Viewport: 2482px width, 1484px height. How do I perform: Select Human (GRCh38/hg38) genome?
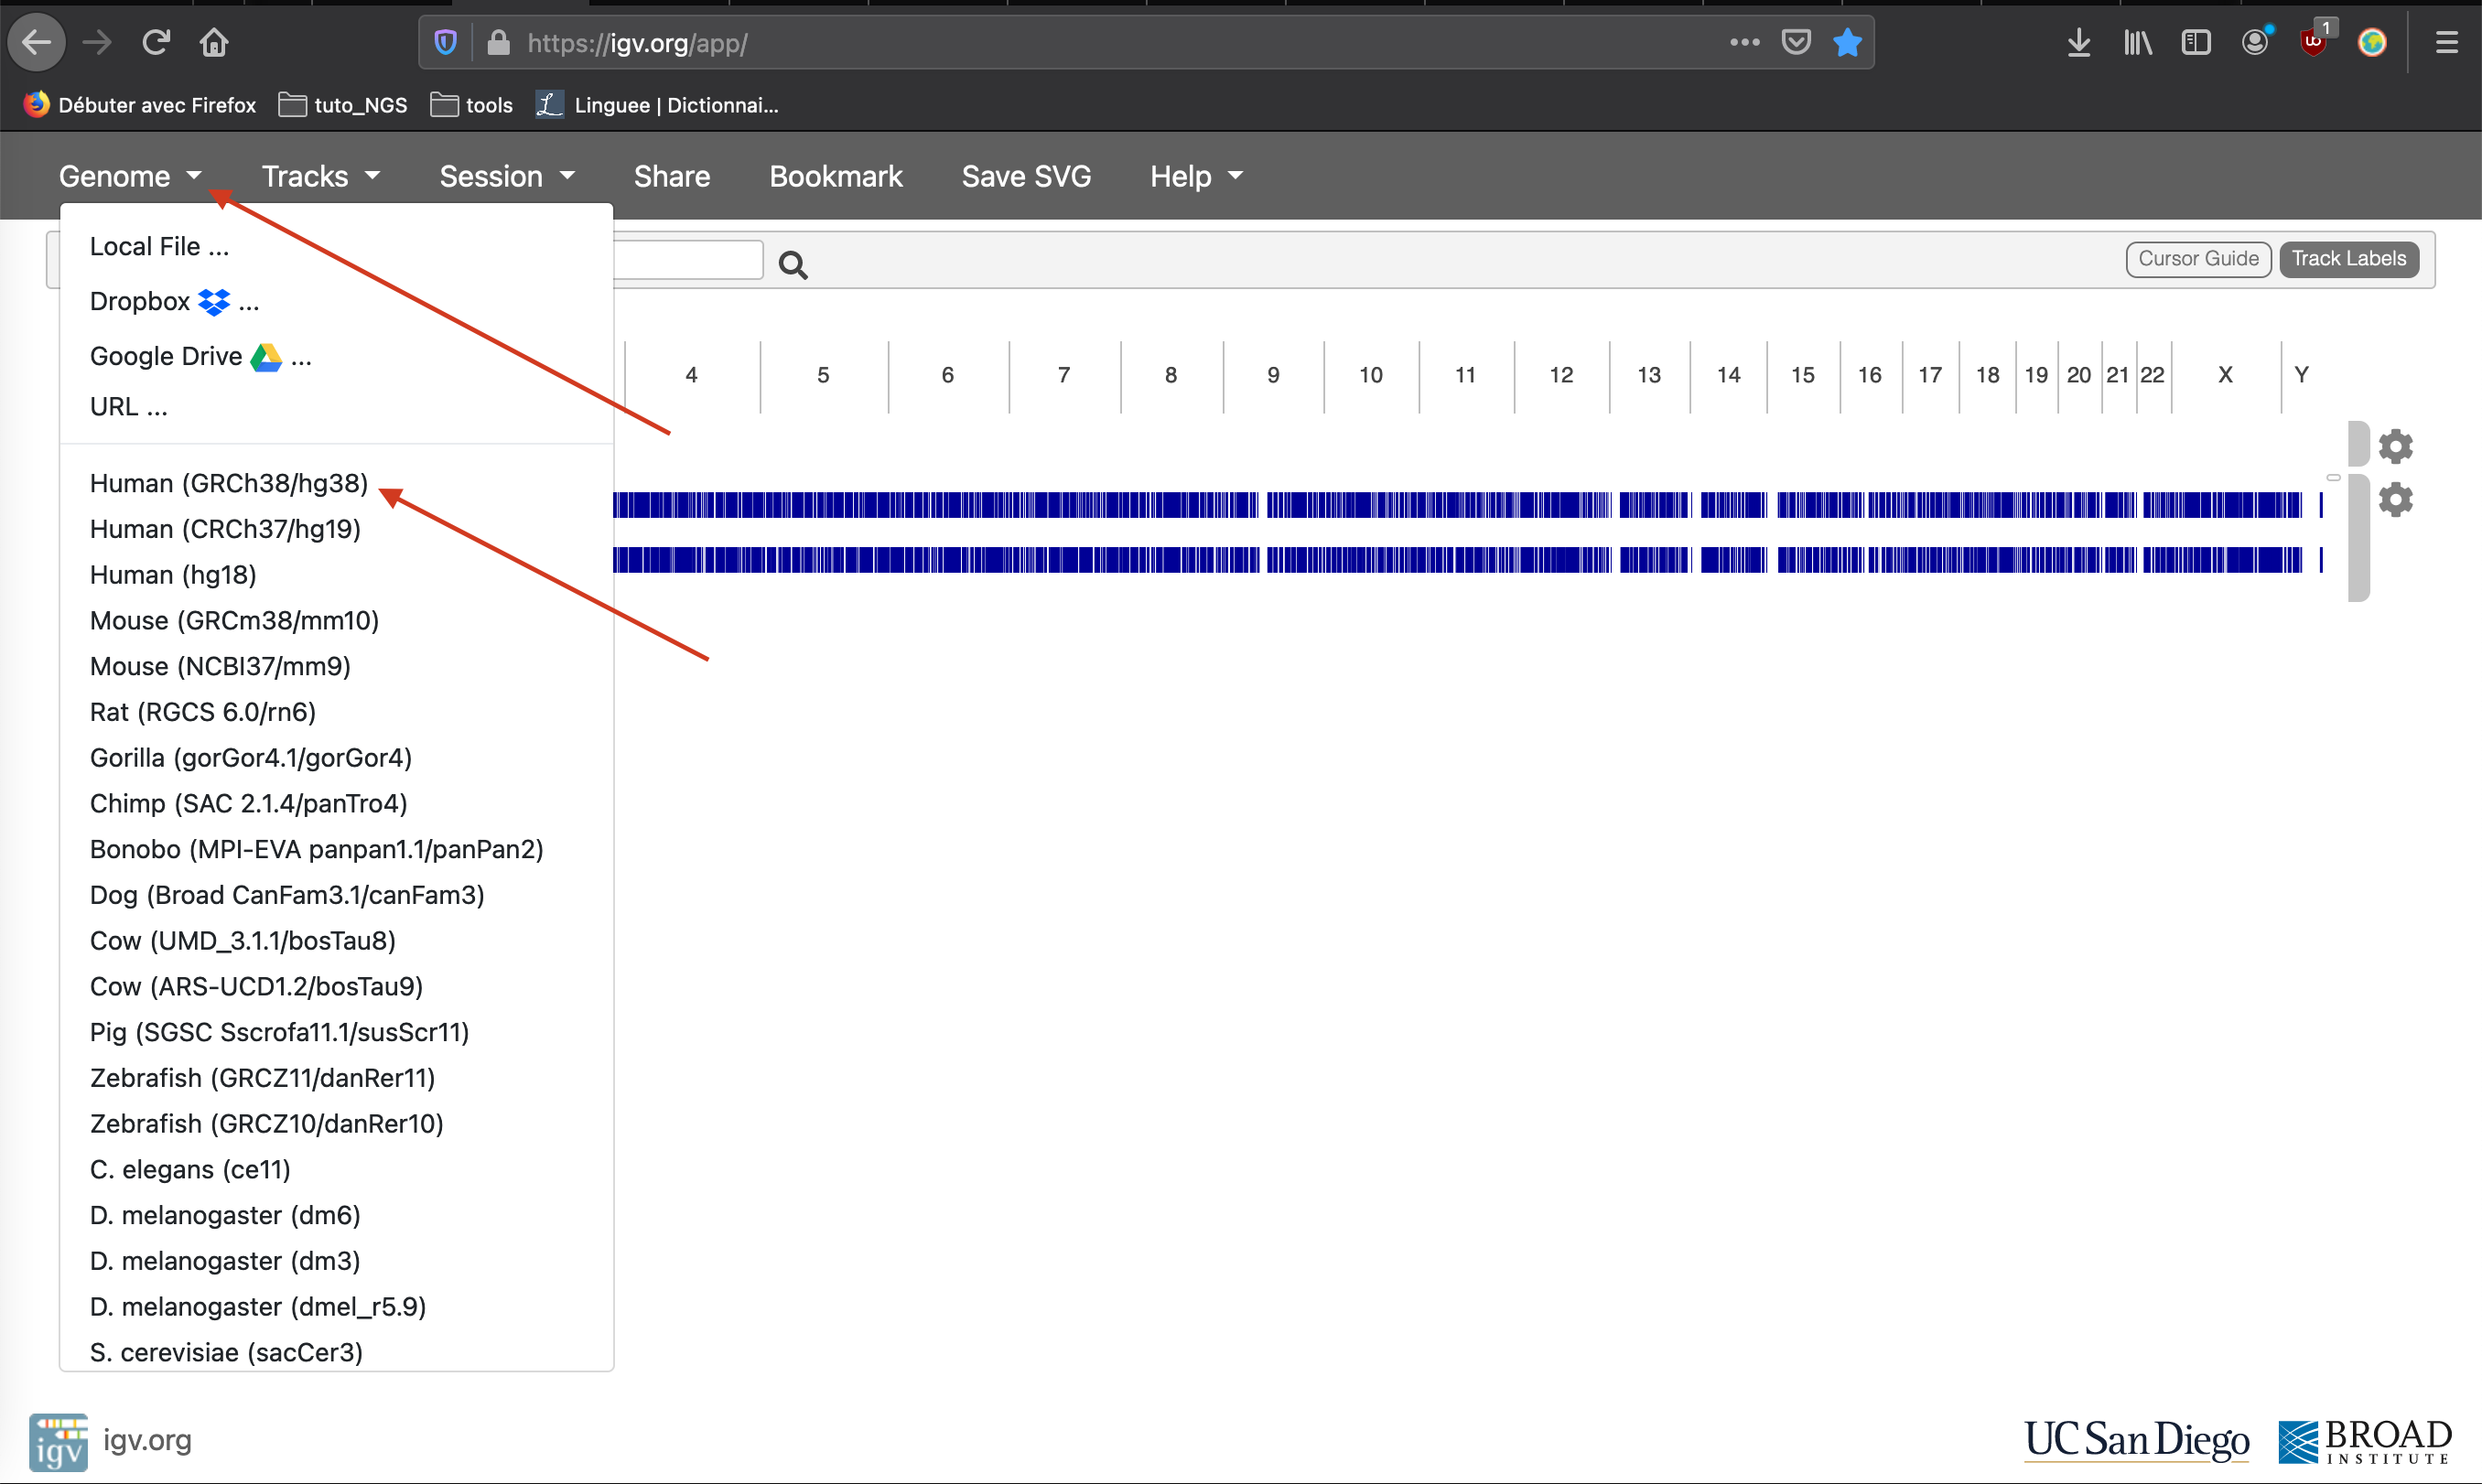(229, 484)
